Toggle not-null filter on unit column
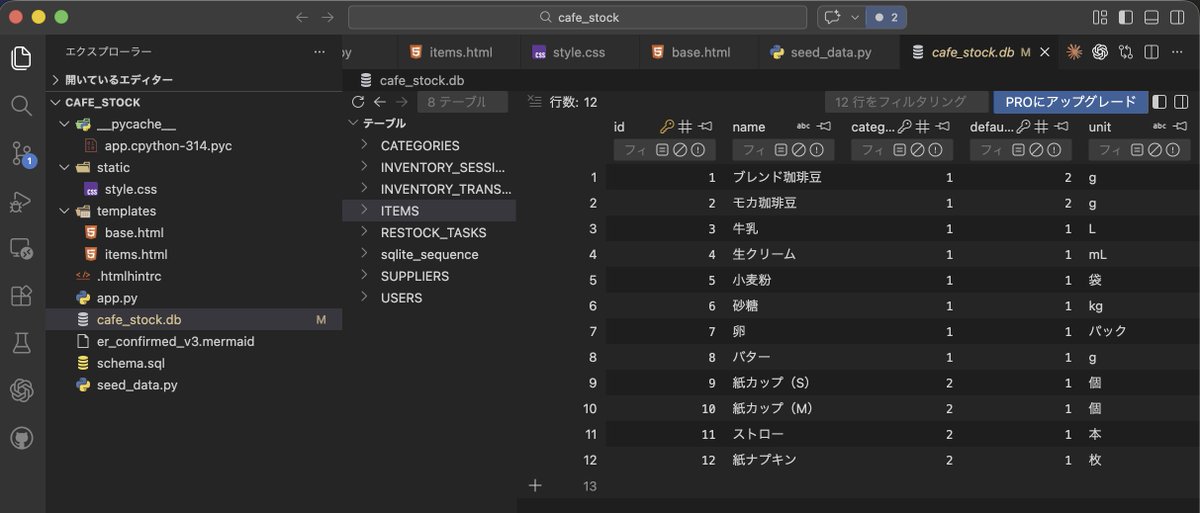Image resolution: width=1200 pixels, height=513 pixels. tap(1172, 150)
